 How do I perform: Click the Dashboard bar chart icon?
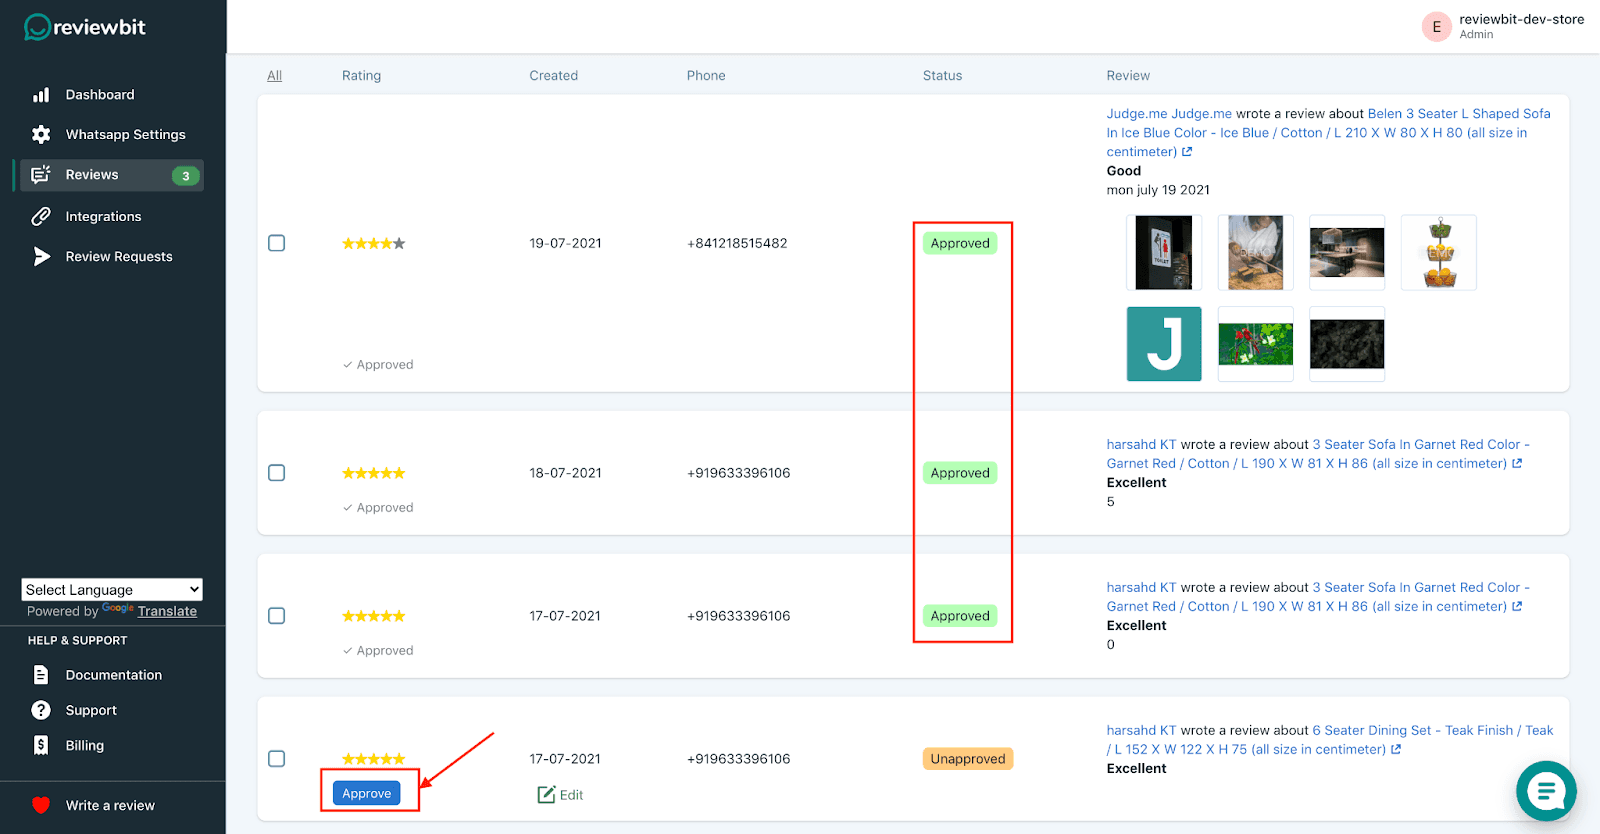click(x=41, y=95)
